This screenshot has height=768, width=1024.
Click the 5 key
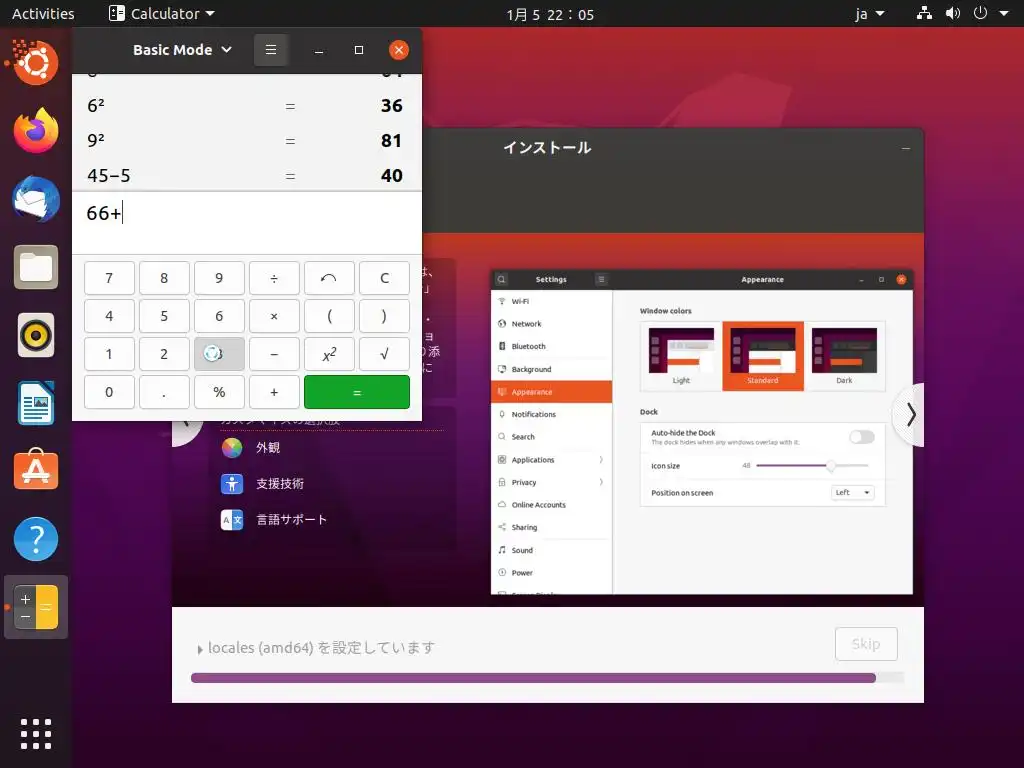[x=164, y=316]
